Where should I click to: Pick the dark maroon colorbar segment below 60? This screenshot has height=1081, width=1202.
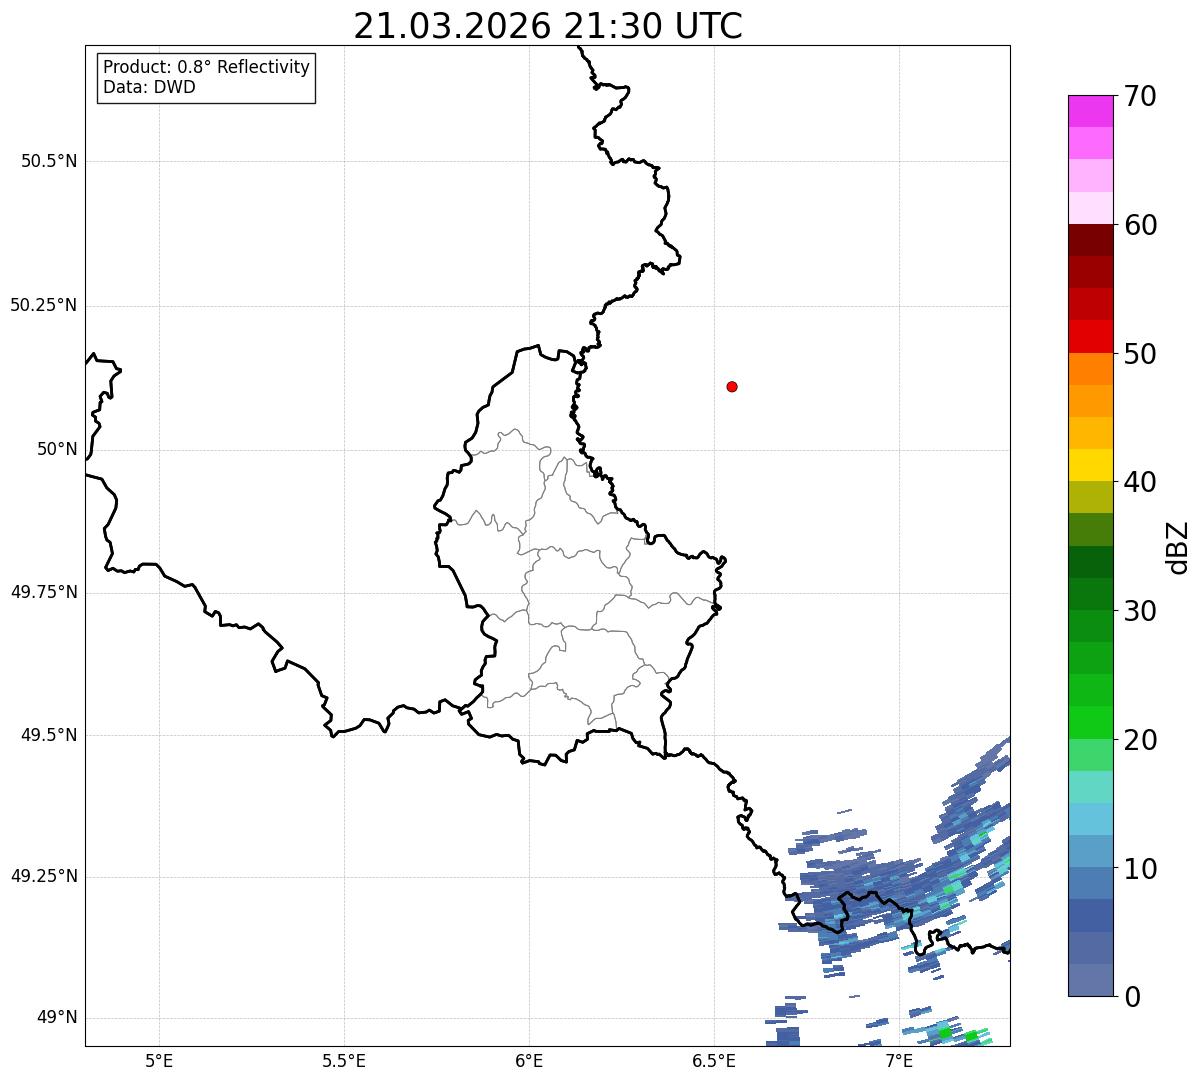[1090, 240]
